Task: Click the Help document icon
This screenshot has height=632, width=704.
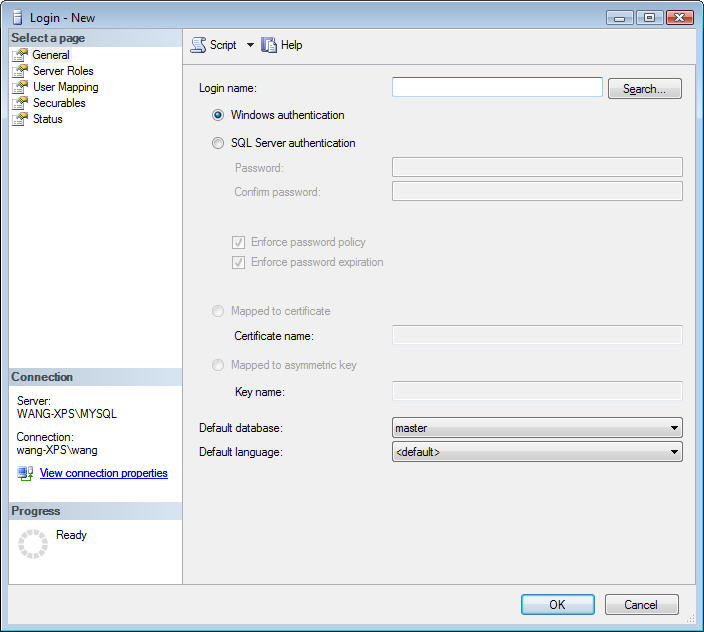Action: pyautogui.click(x=269, y=45)
